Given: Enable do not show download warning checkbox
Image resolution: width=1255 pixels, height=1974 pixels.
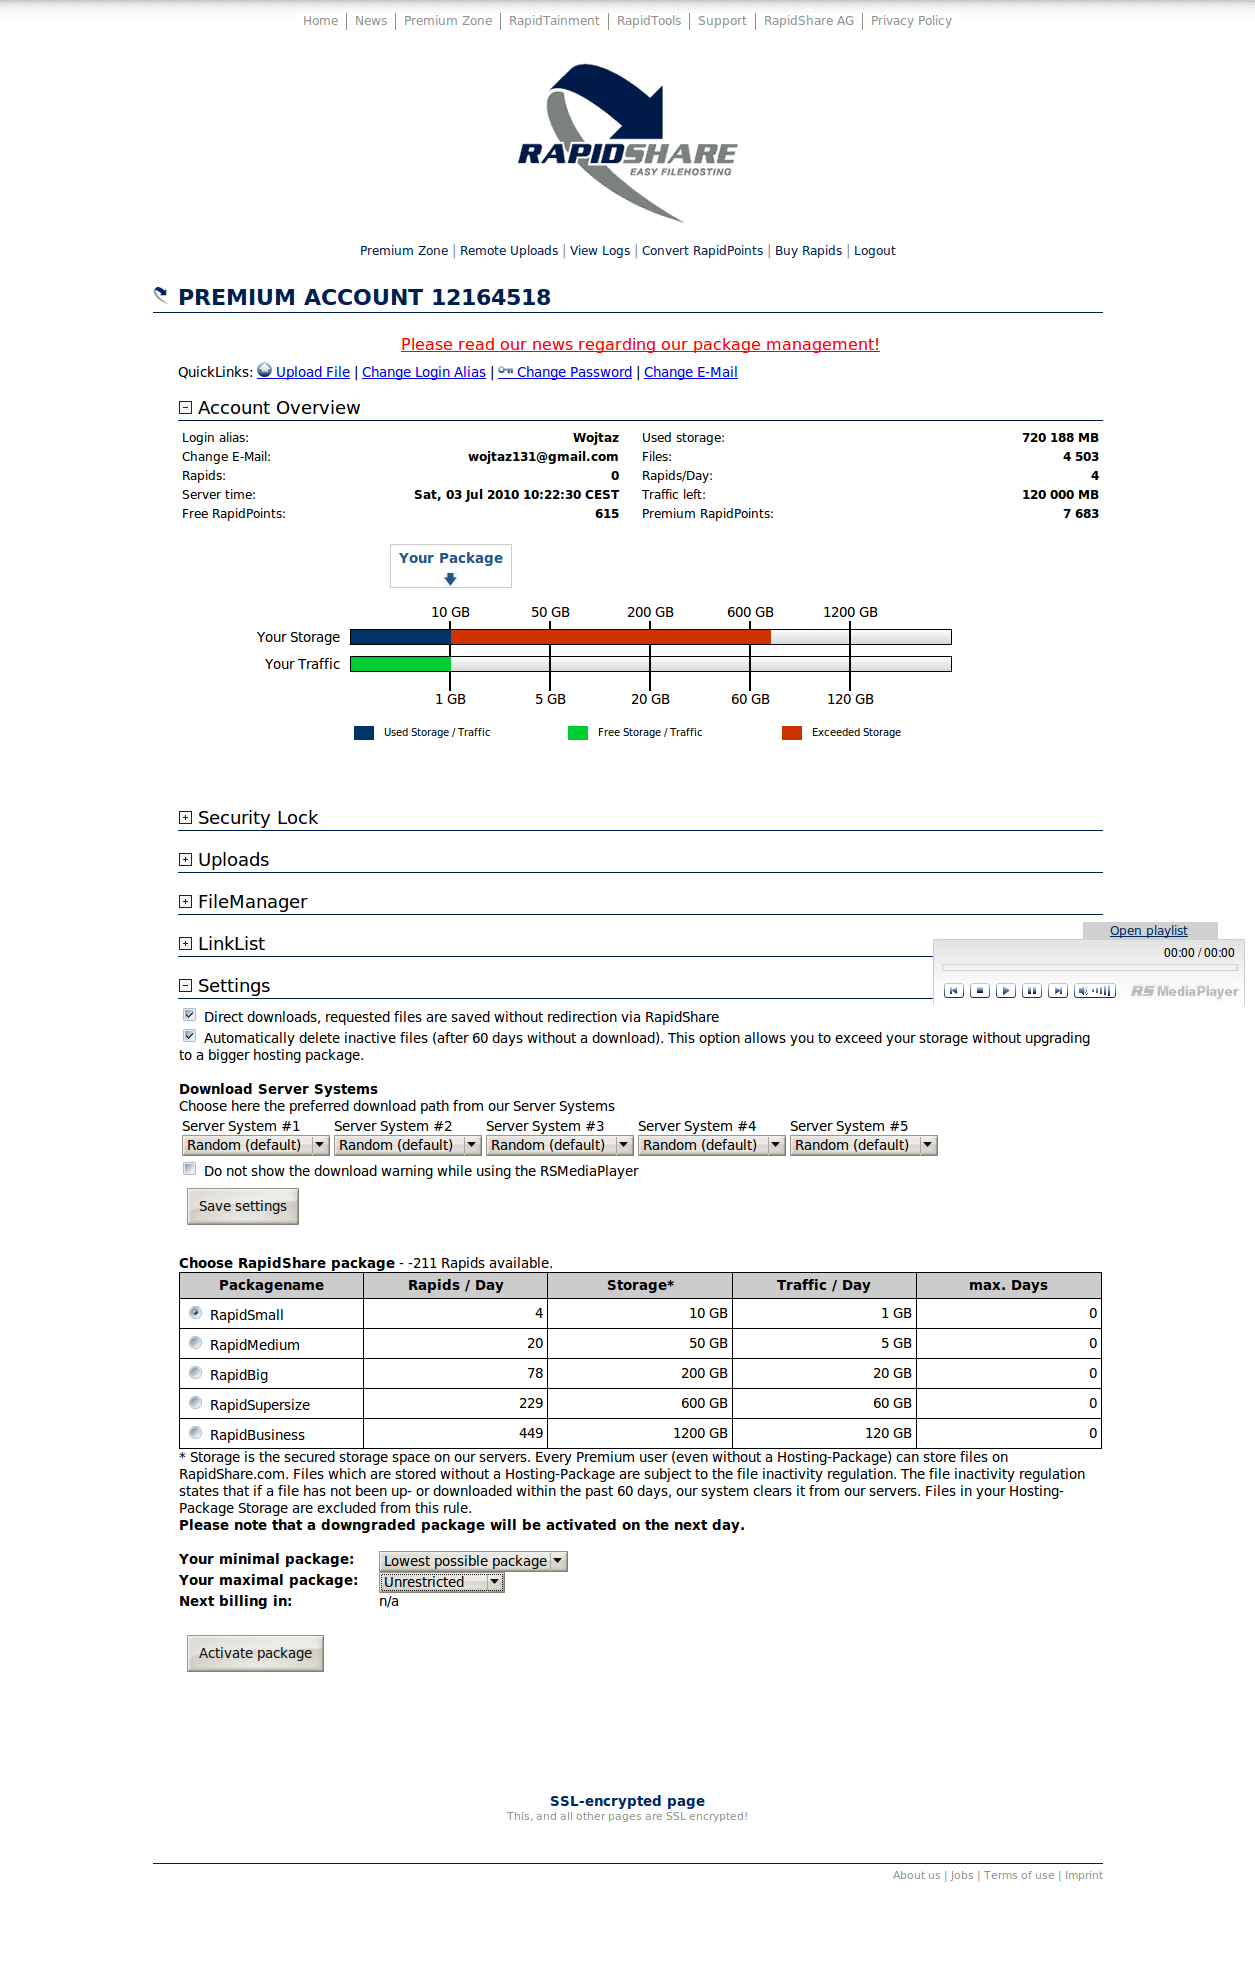Looking at the screenshot, I should (x=189, y=1169).
